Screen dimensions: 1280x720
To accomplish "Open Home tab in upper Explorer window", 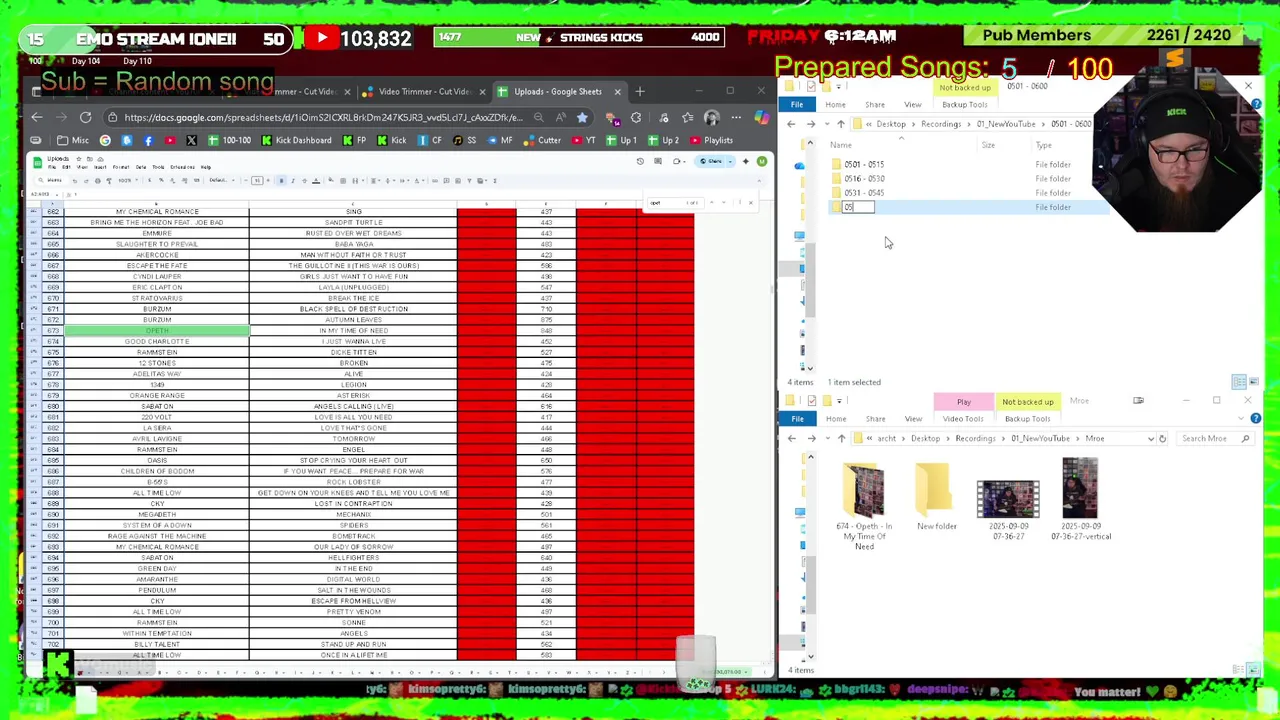I will pos(835,104).
